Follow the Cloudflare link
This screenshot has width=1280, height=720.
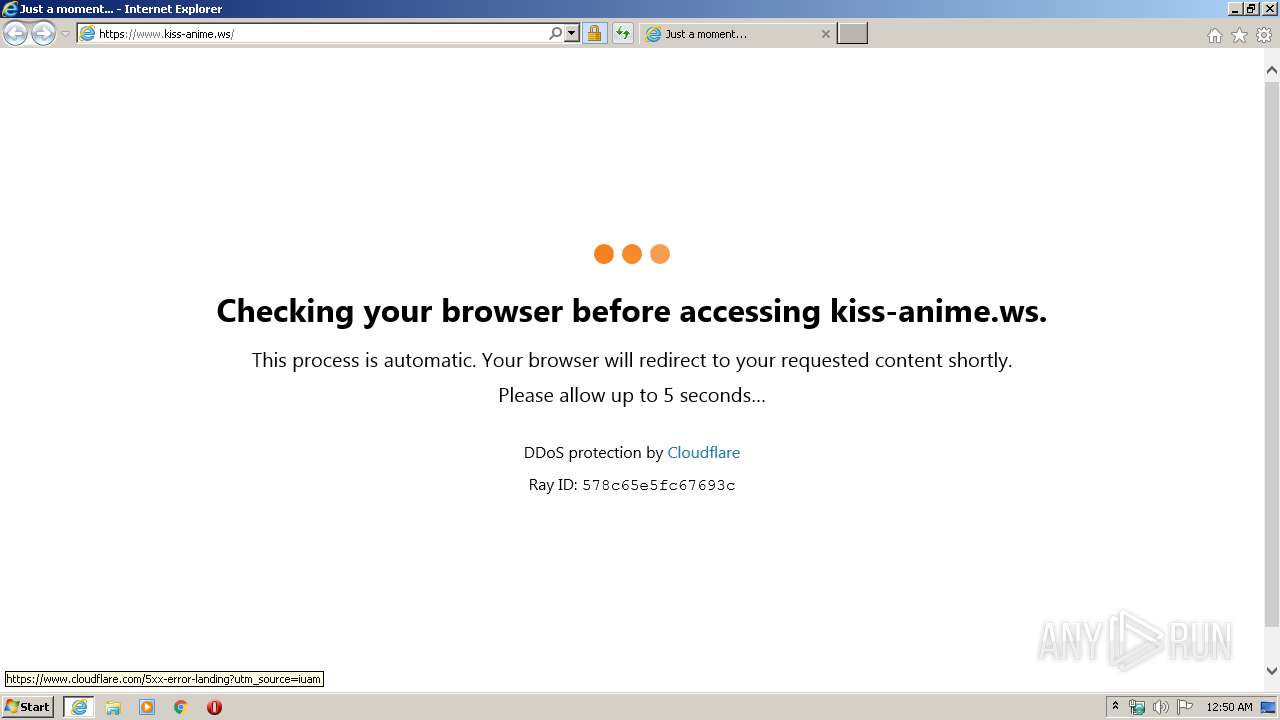point(703,452)
